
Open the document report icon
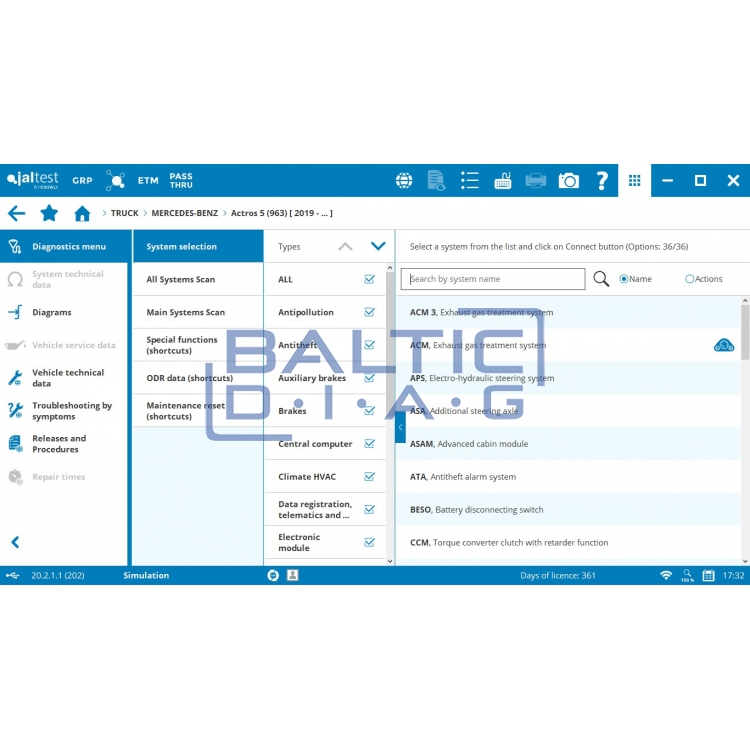coord(436,180)
